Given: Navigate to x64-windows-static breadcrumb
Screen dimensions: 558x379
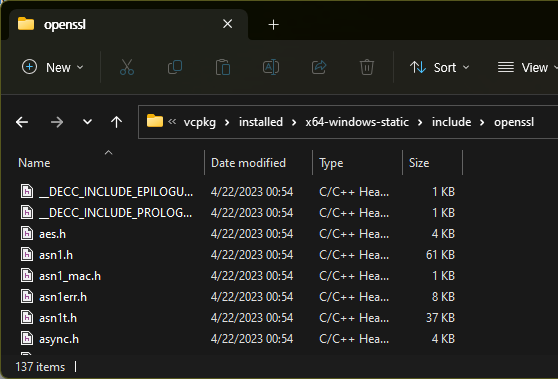Looking at the screenshot, I should 357,122.
